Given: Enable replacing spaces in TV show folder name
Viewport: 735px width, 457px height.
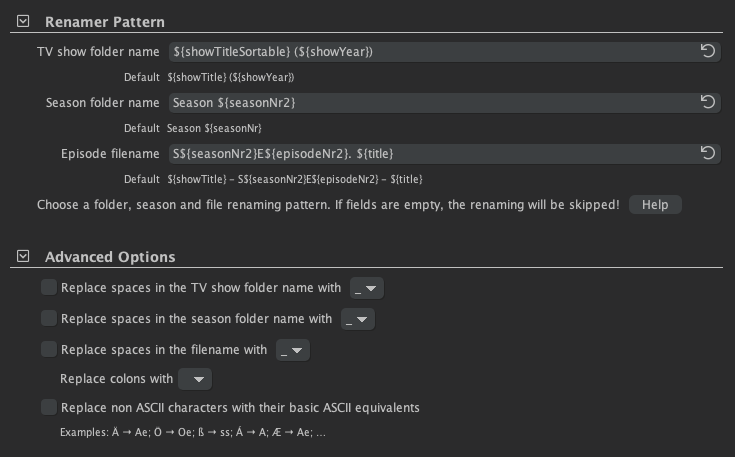Looking at the screenshot, I should point(49,288).
